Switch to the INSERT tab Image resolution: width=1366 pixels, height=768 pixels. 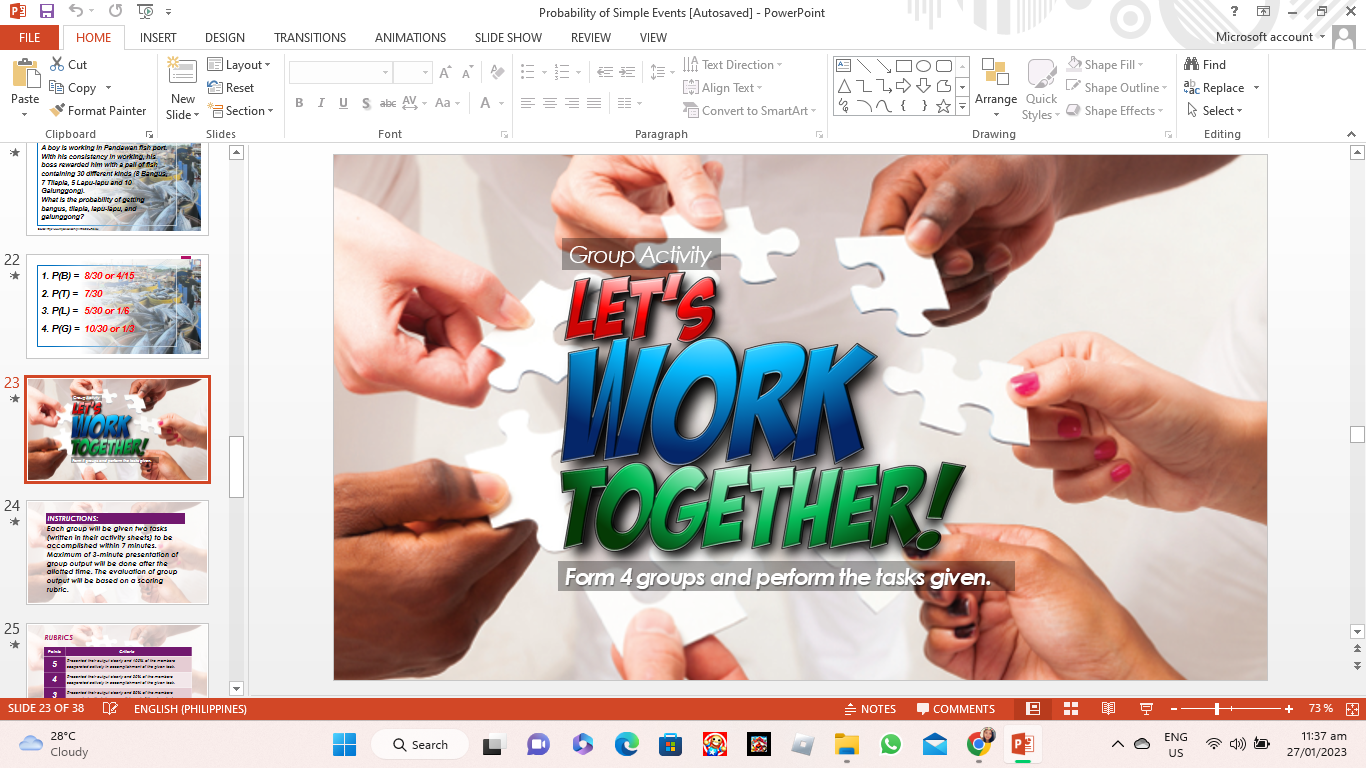(x=158, y=38)
